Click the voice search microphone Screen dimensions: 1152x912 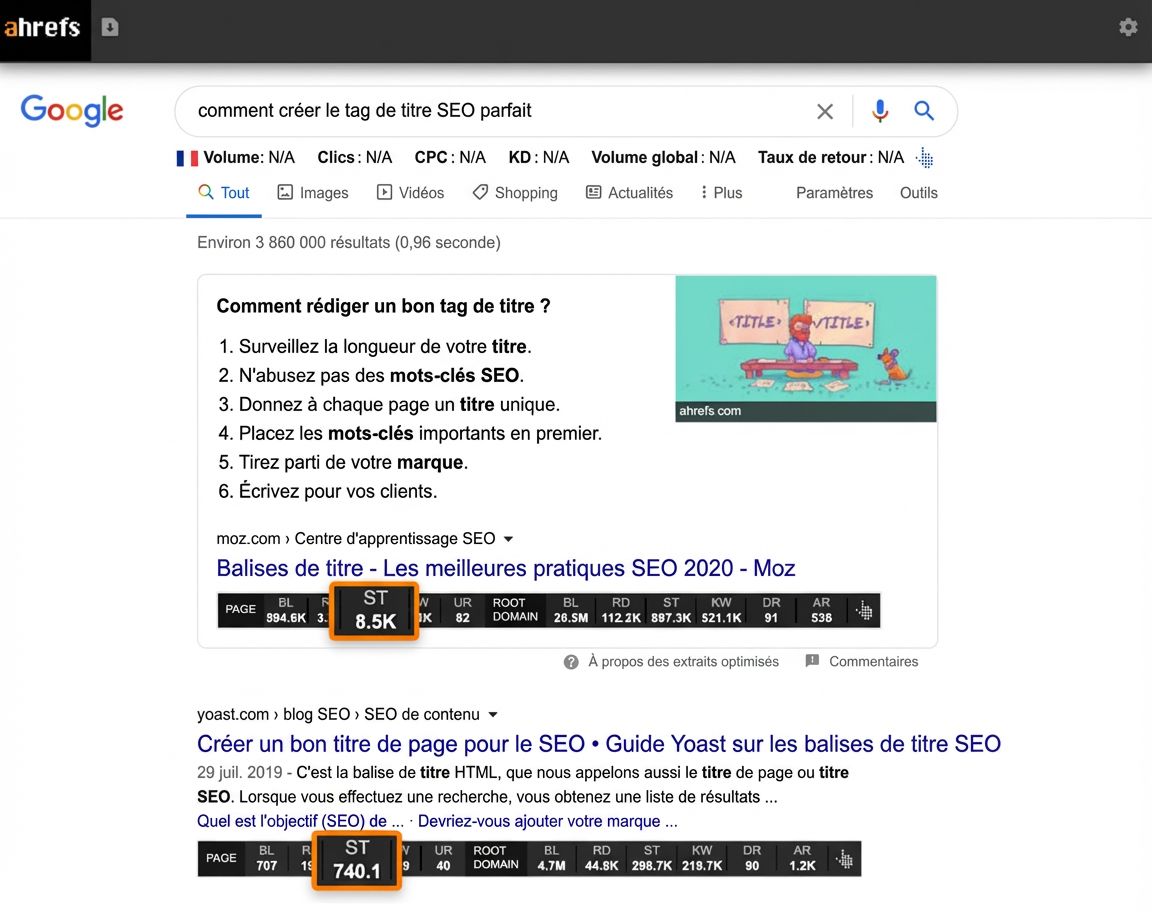879,111
